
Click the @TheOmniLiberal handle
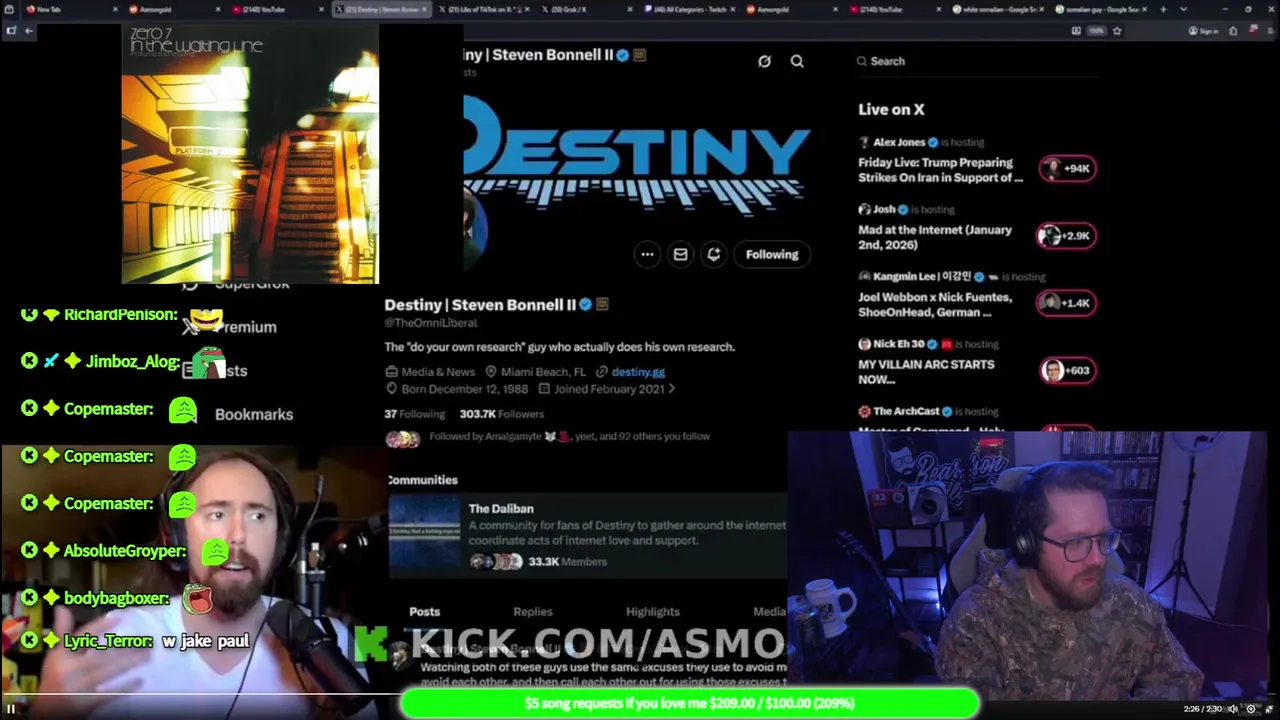tap(431, 323)
